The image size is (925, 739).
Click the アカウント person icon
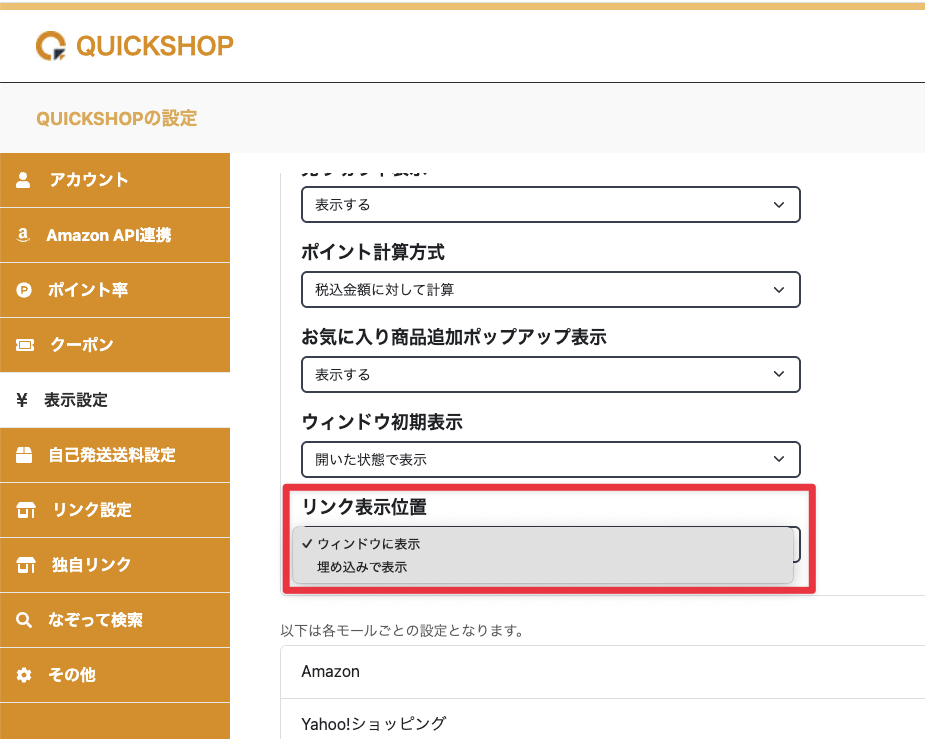point(25,180)
